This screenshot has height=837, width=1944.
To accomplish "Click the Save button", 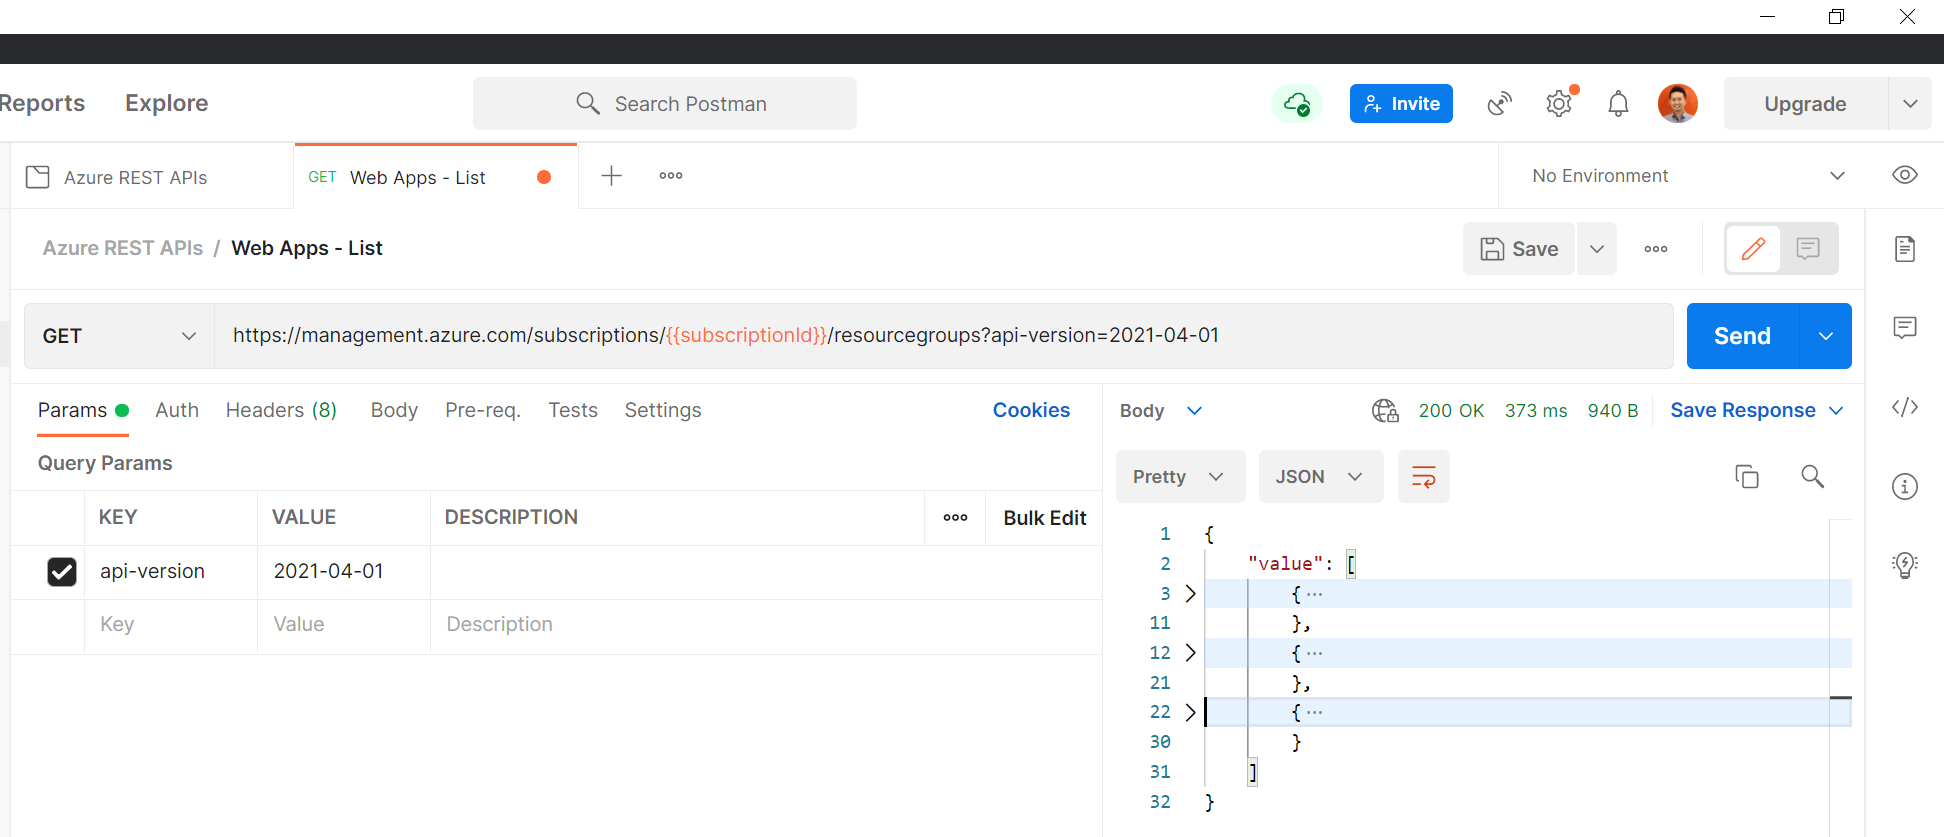I will (x=1519, y=249).
